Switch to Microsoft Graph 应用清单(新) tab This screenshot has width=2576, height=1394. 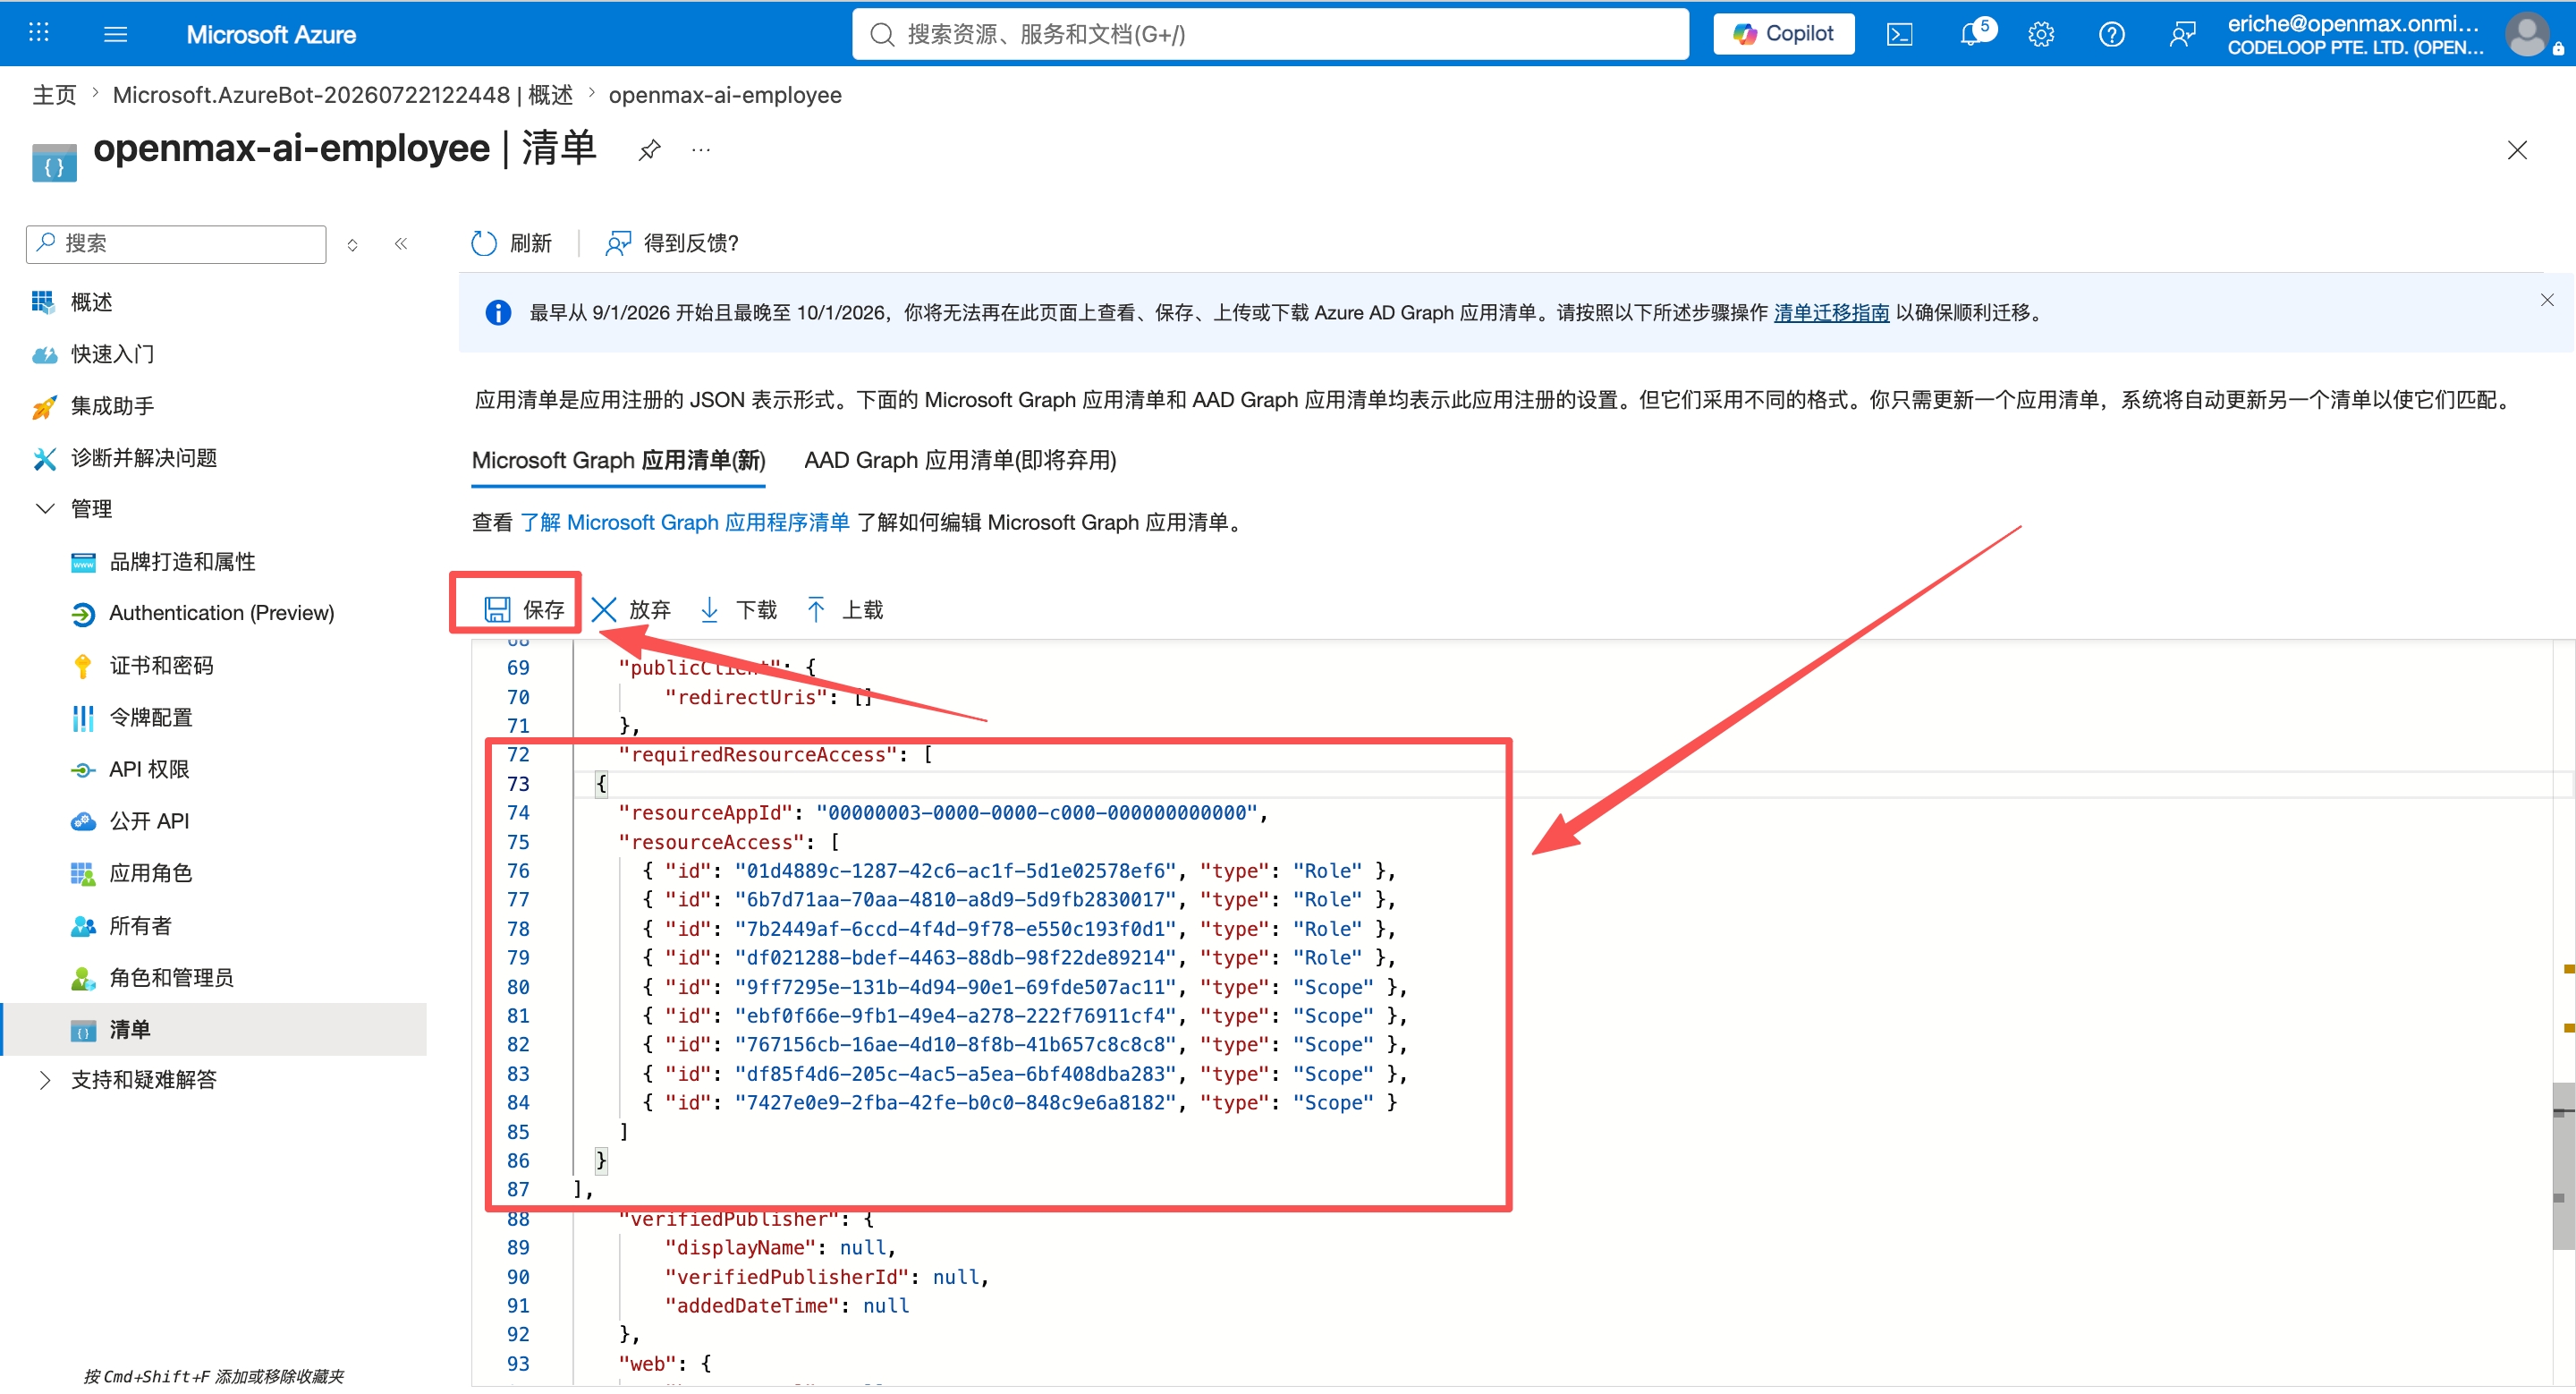(x=618, y=460)
